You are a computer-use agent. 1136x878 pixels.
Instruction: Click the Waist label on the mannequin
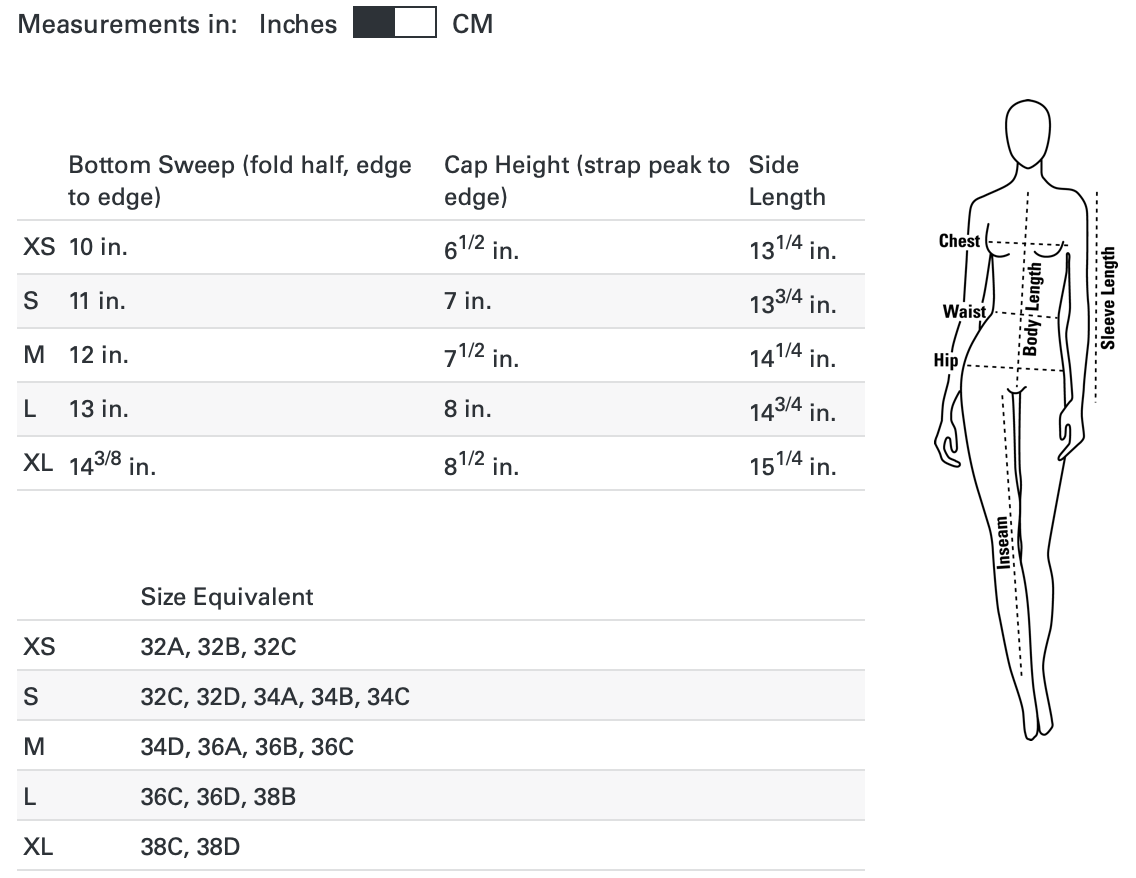click(x=964, y=312)
